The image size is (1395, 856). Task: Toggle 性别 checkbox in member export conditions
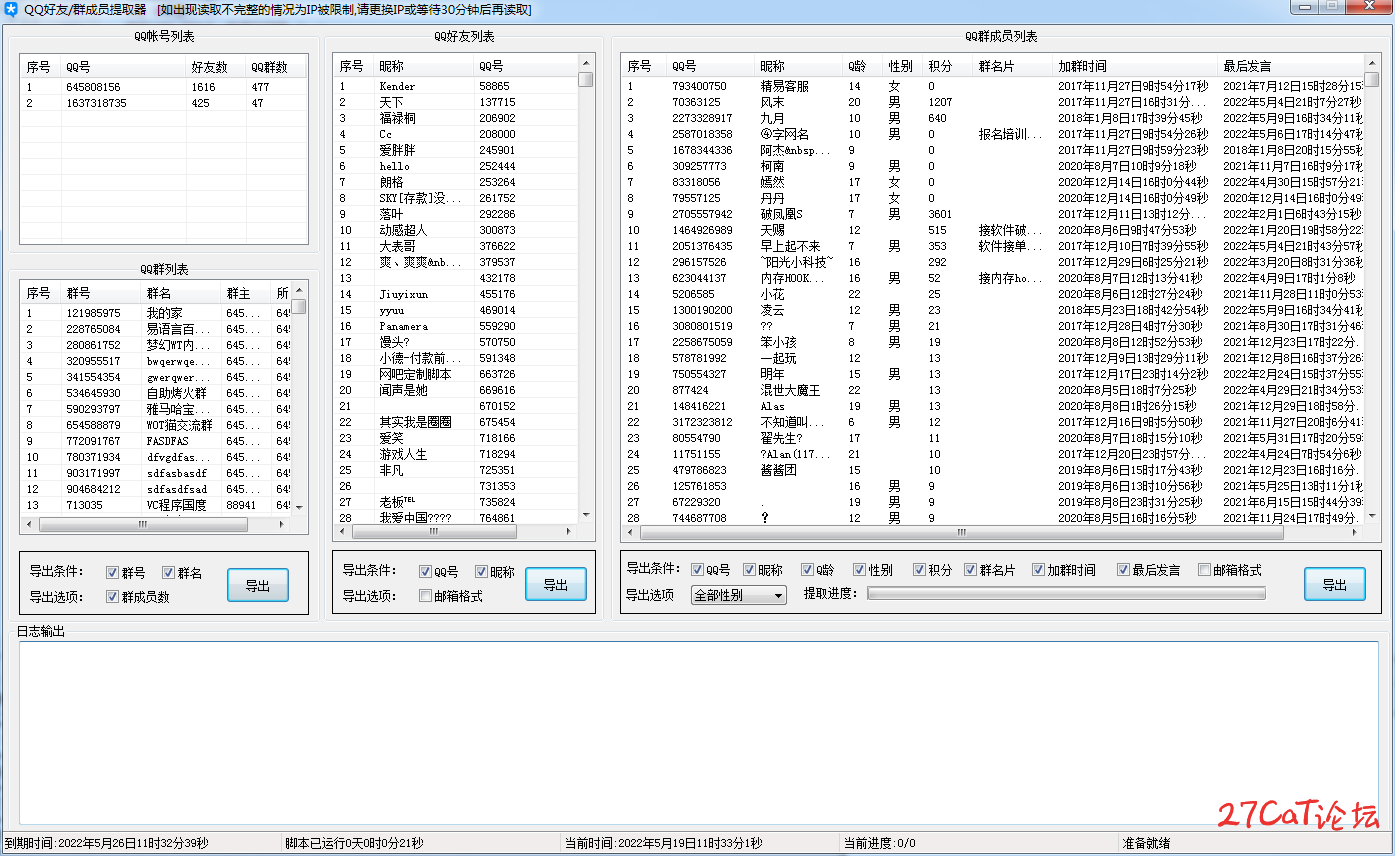859,570
